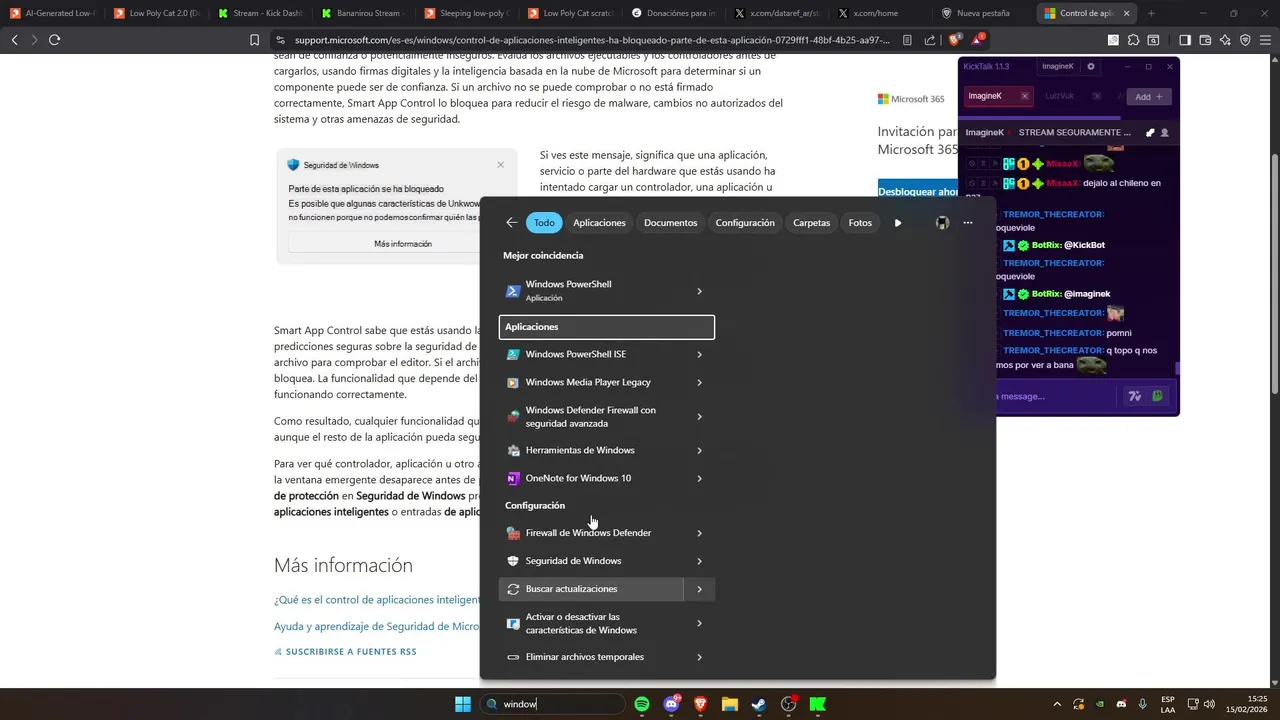Click Add button in KickTalk
The width and height of the screenshot is (1280, 720).
pyautogui.click(x=1148, y=97)
